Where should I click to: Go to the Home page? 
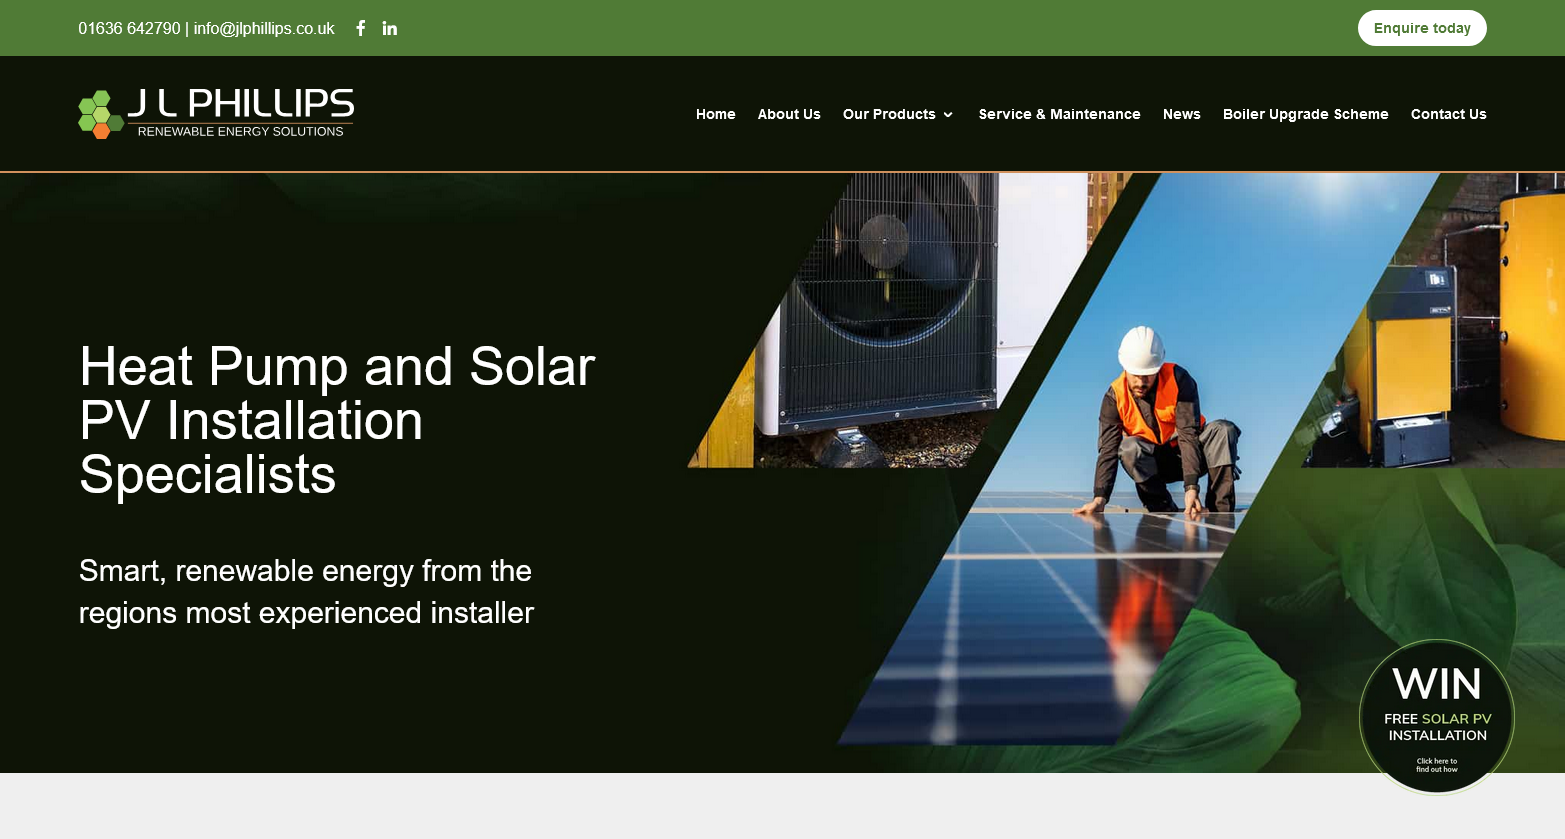[x=715, y=114]
